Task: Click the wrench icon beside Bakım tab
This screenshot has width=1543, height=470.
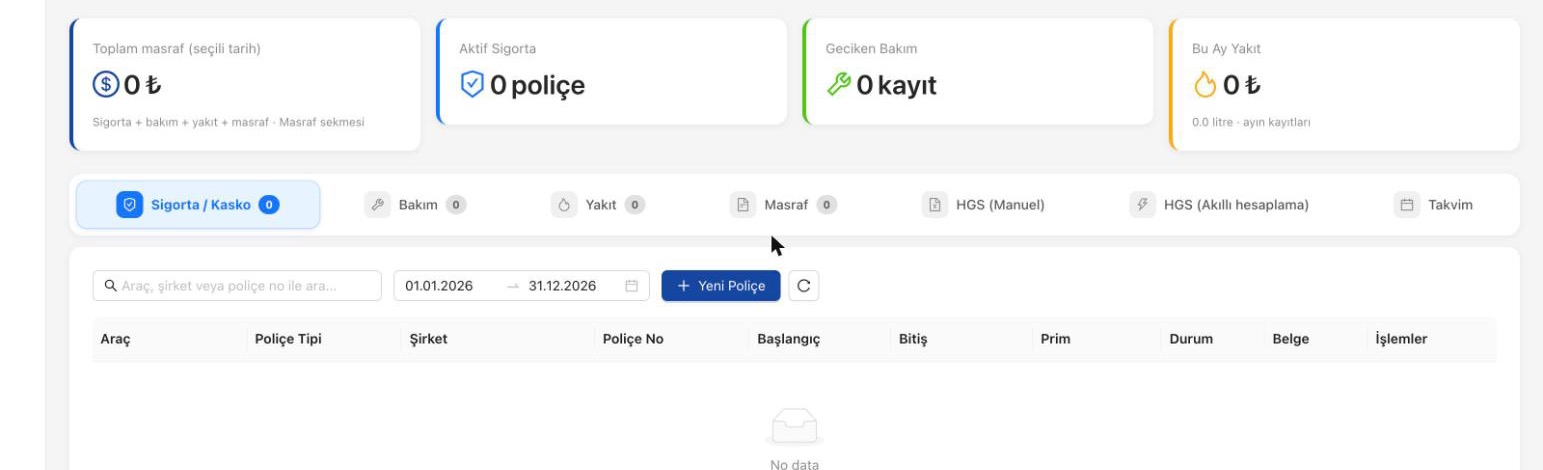Action: point(379,205)
